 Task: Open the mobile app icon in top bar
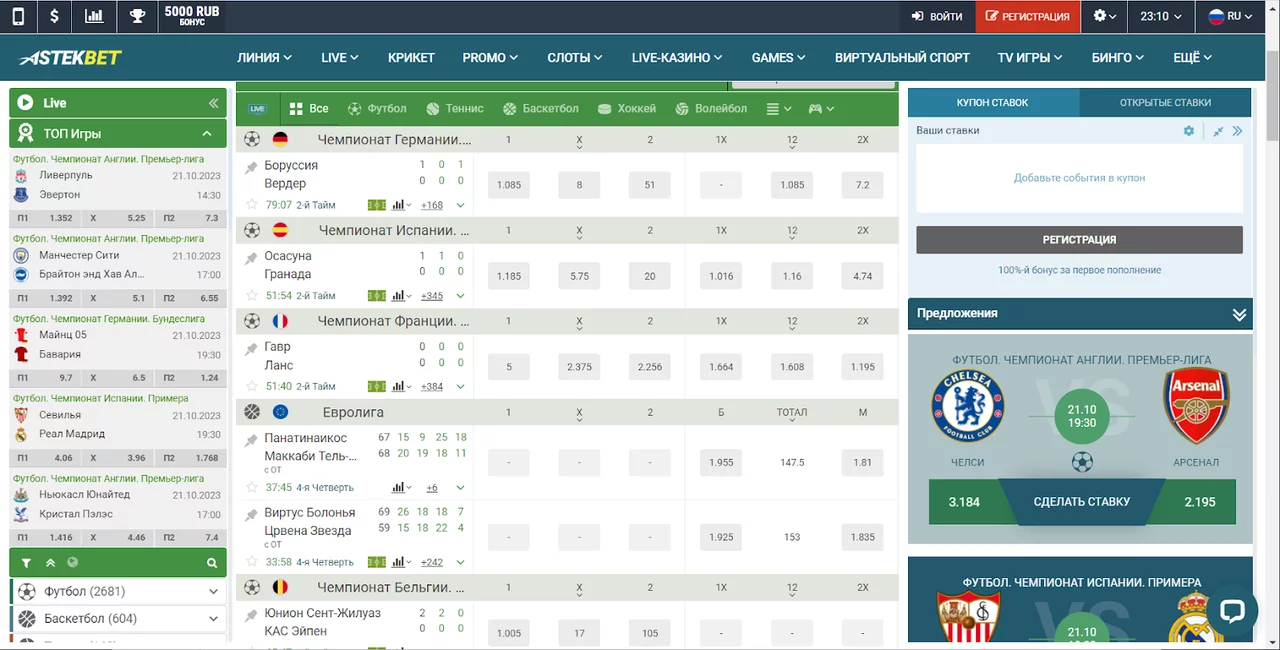(x=18, y=16)
